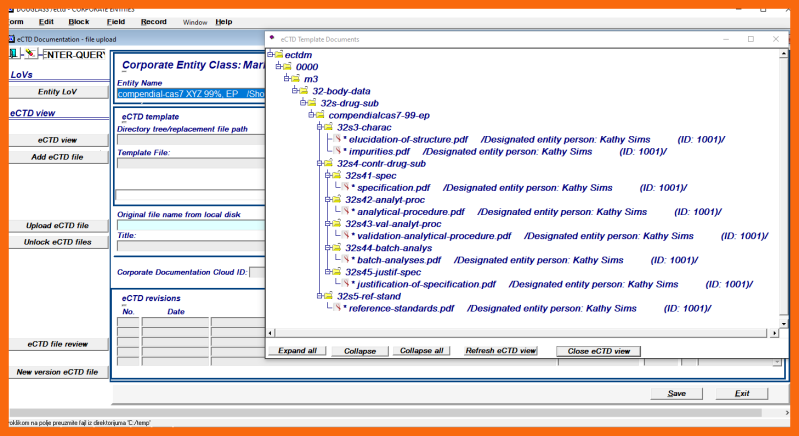
Task: Collapse the 32s44-batch-analys node
Action: 328,248
